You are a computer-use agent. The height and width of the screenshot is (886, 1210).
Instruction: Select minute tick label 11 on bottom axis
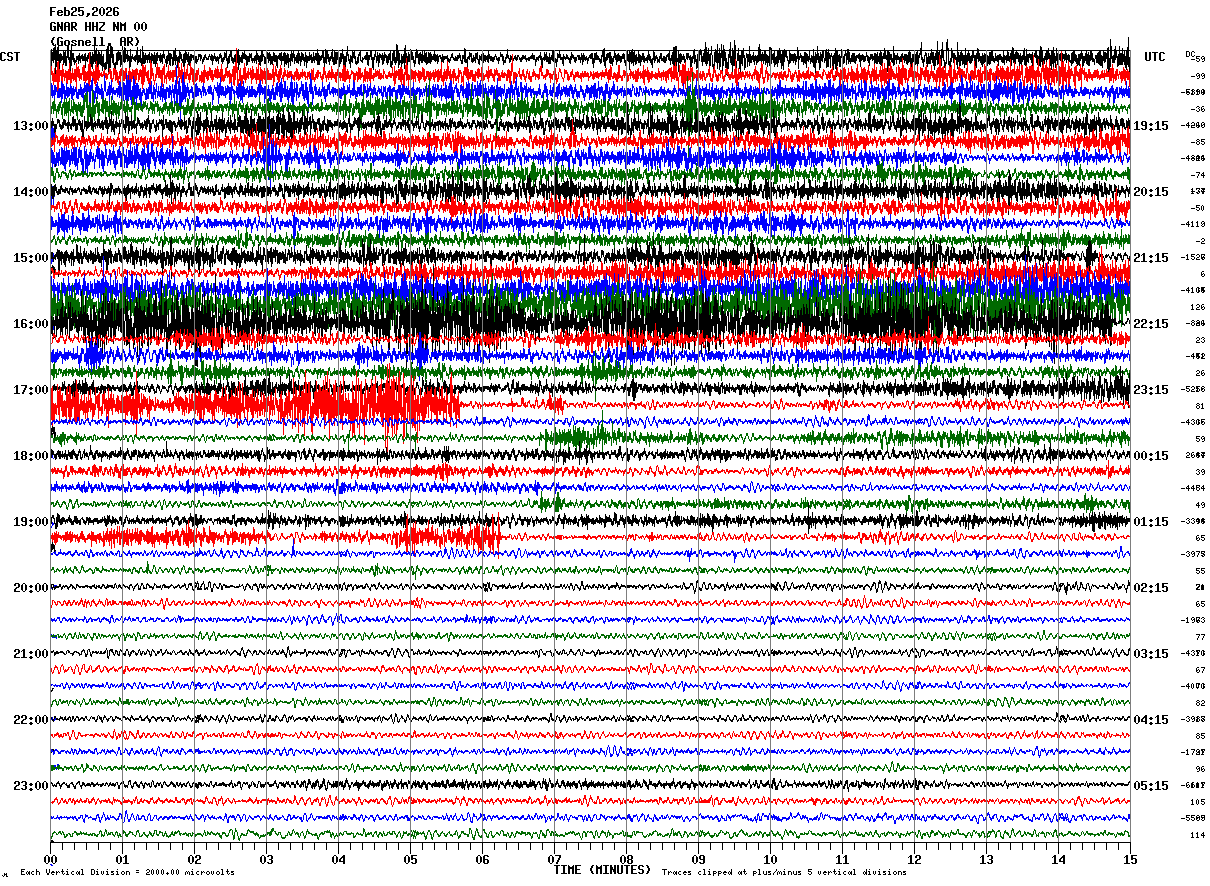pos(842,860)
